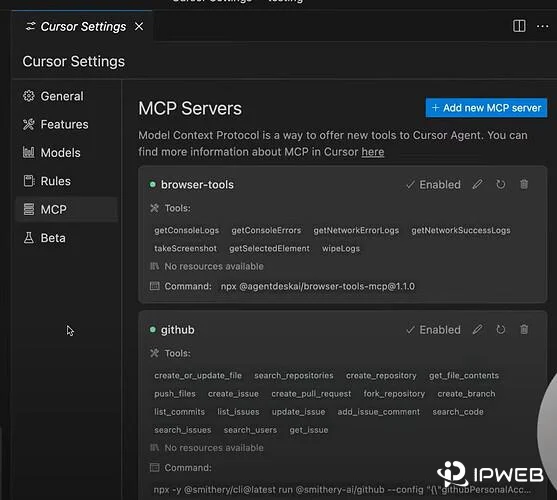Click the update_issue tool
The image size is (557, 500).
298,412
